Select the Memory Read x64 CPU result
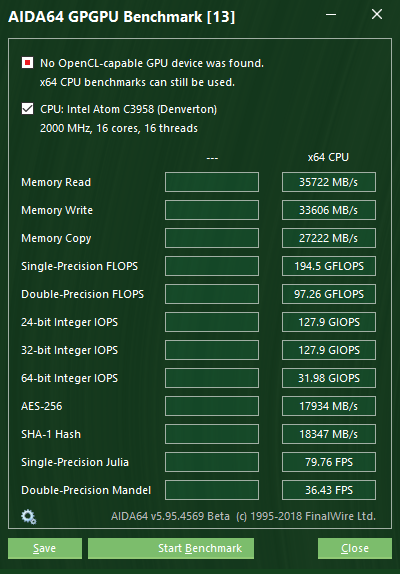Viewport: 400px width, 574px height. click(x=329, y=182)
